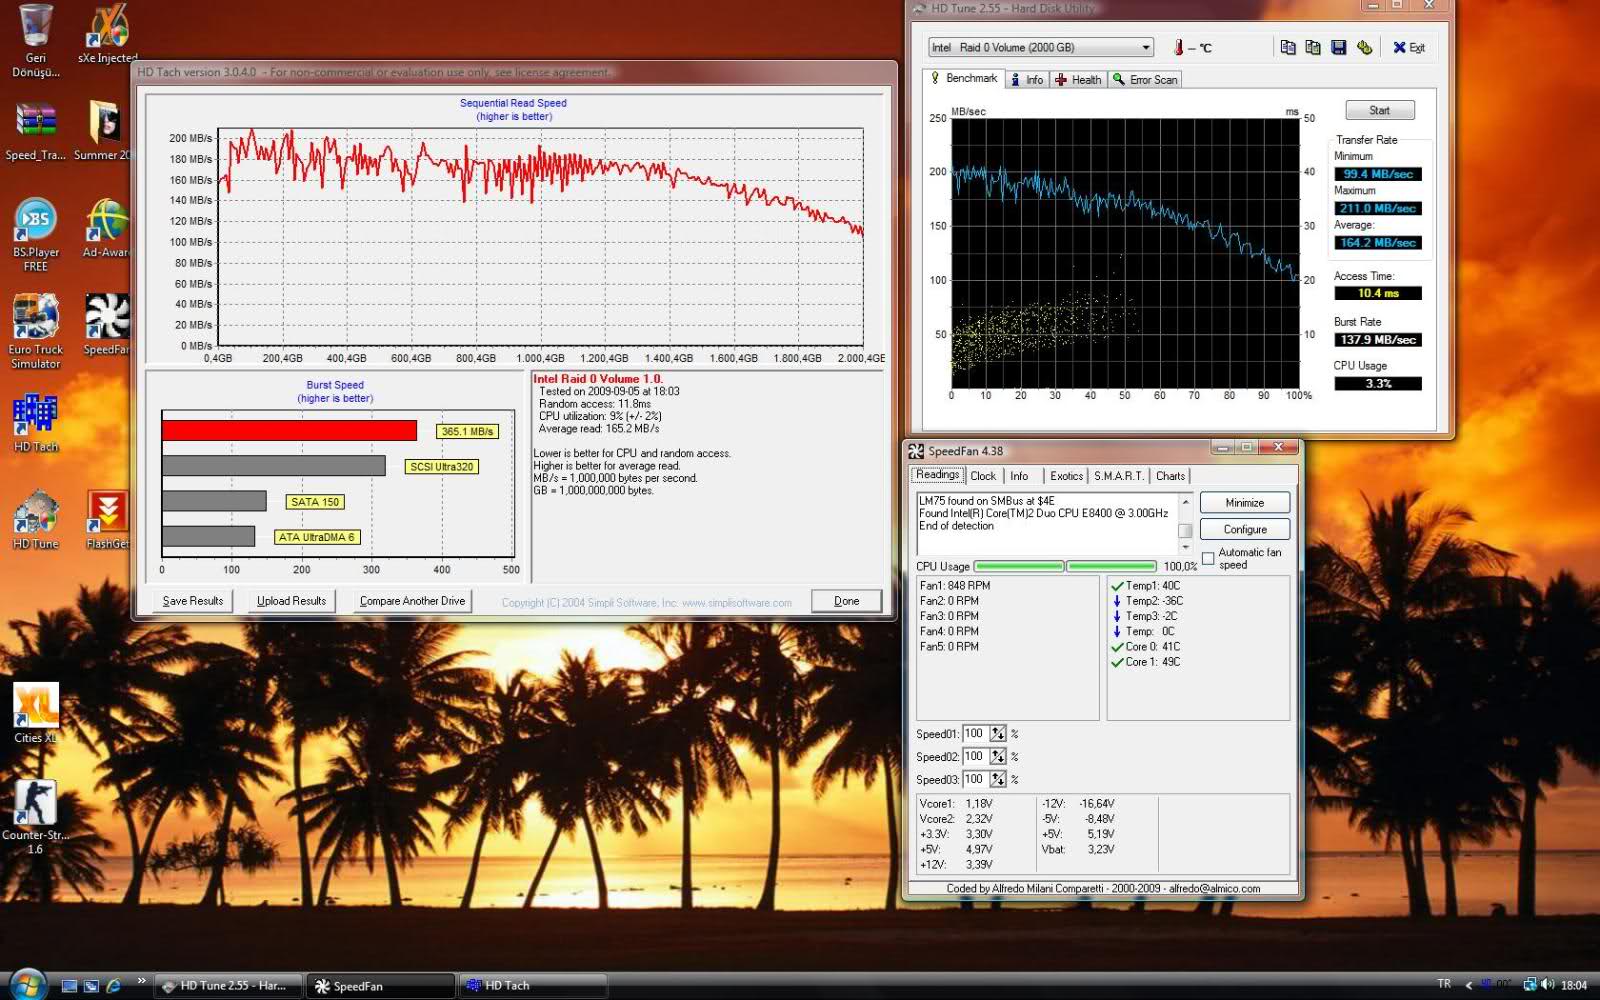Viewport: 1600px width, 1000px height.
Task: Click the Temp1 40C reading checkmark icon
Action: click(x=1117, y=586)
